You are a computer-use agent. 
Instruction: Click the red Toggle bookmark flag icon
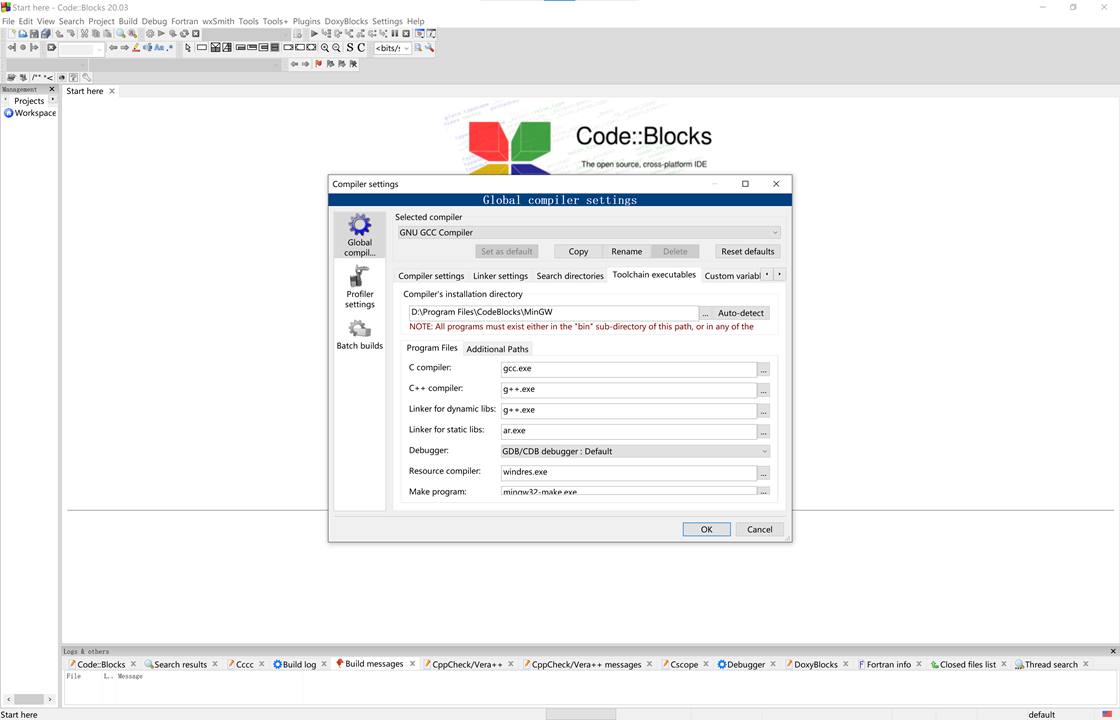319,64
